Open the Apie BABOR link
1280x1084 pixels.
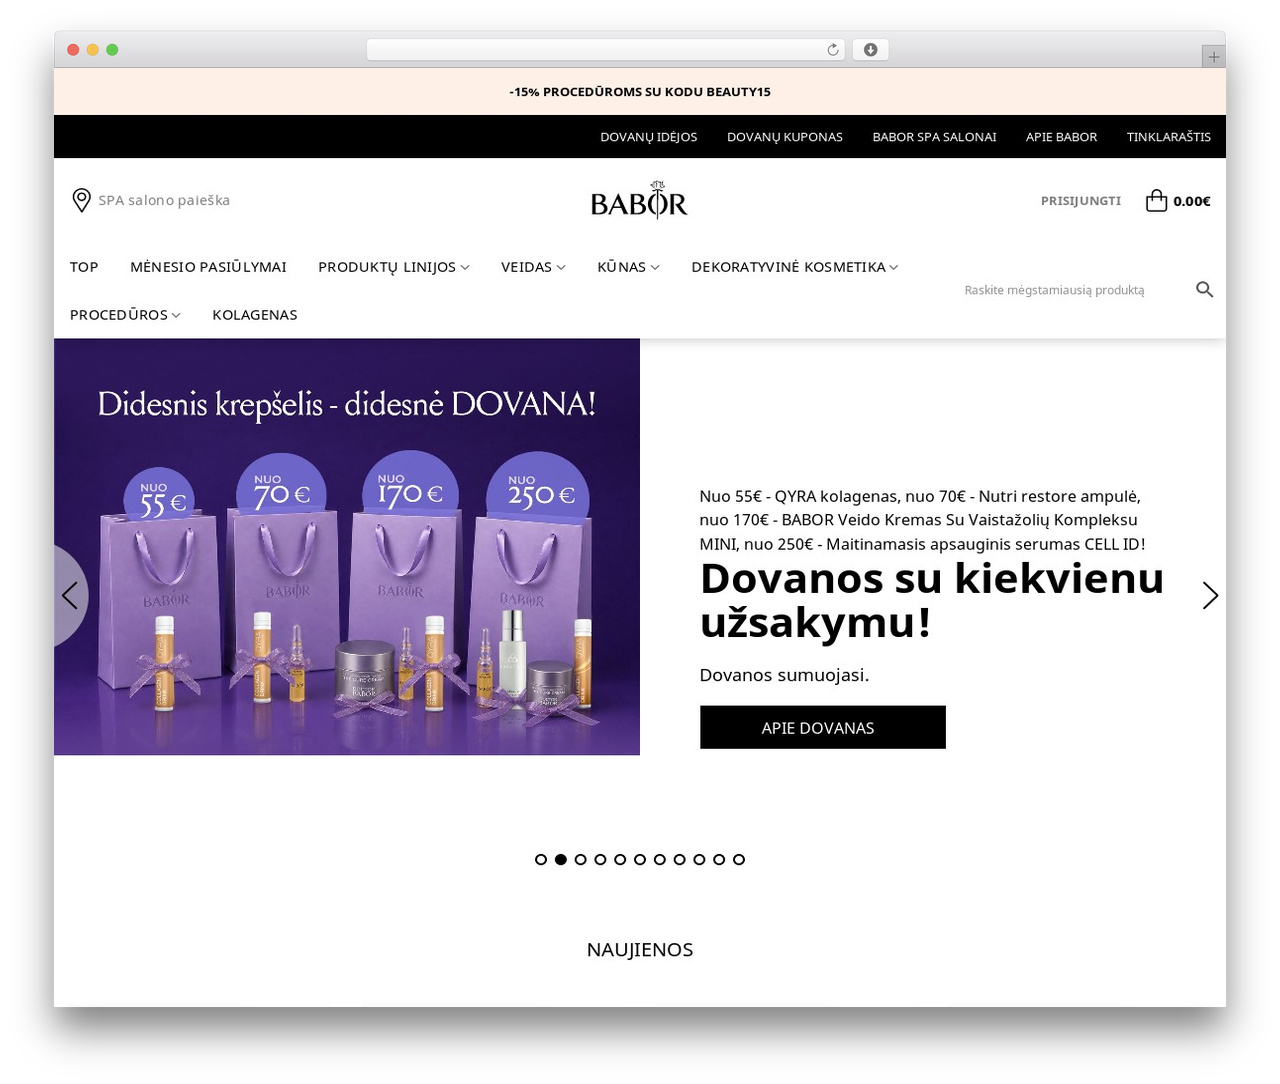click(x=1061, y=137)
